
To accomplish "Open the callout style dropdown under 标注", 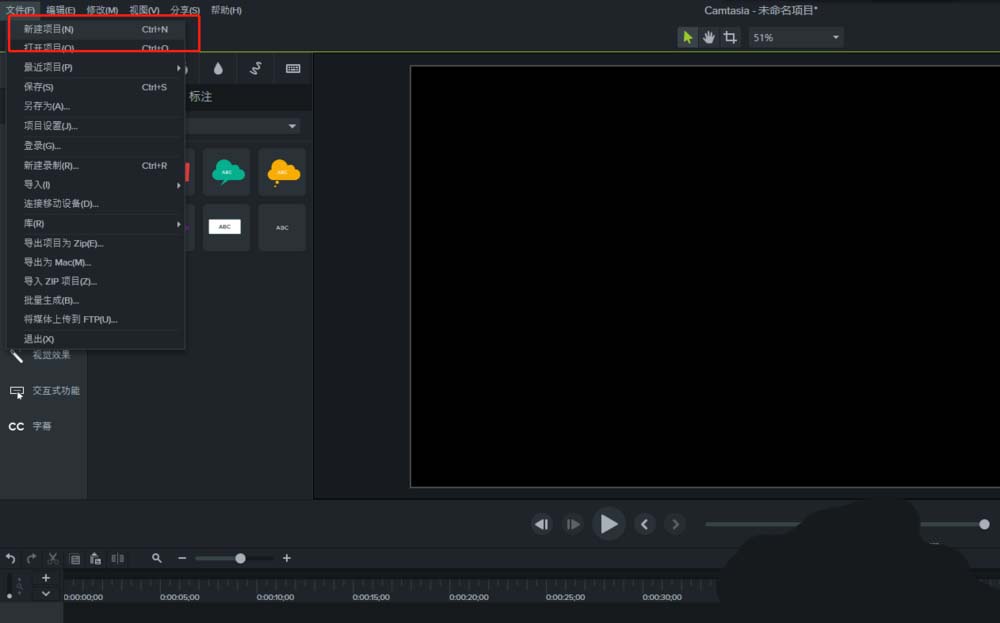I will pos(292,126).
